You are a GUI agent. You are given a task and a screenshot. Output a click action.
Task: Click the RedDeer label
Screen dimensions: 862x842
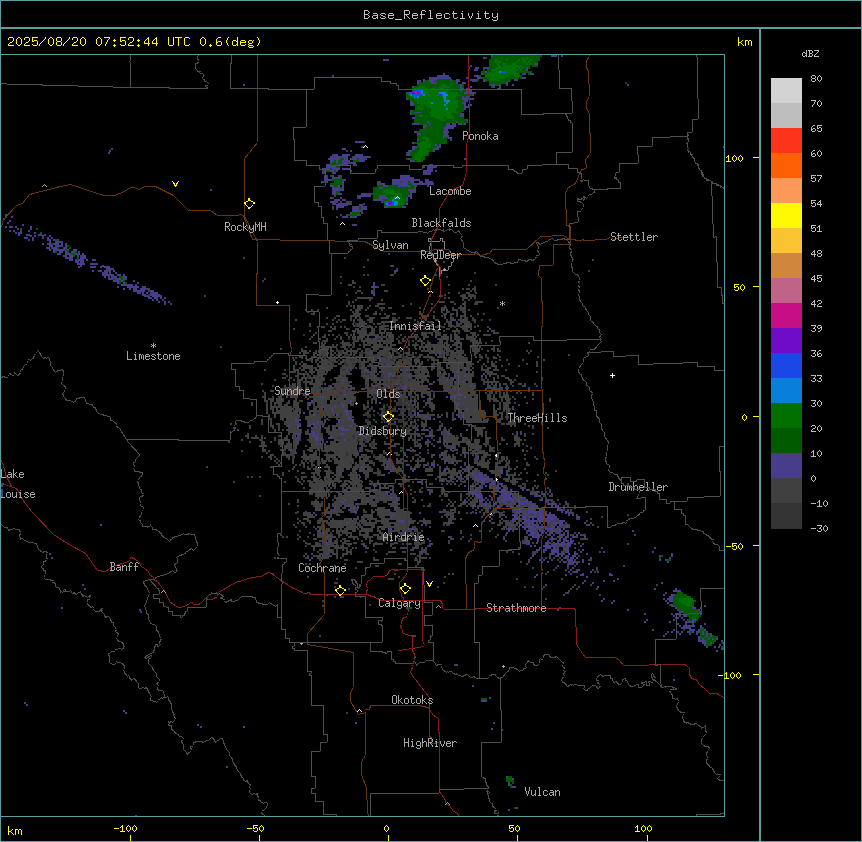coord(440,255)
